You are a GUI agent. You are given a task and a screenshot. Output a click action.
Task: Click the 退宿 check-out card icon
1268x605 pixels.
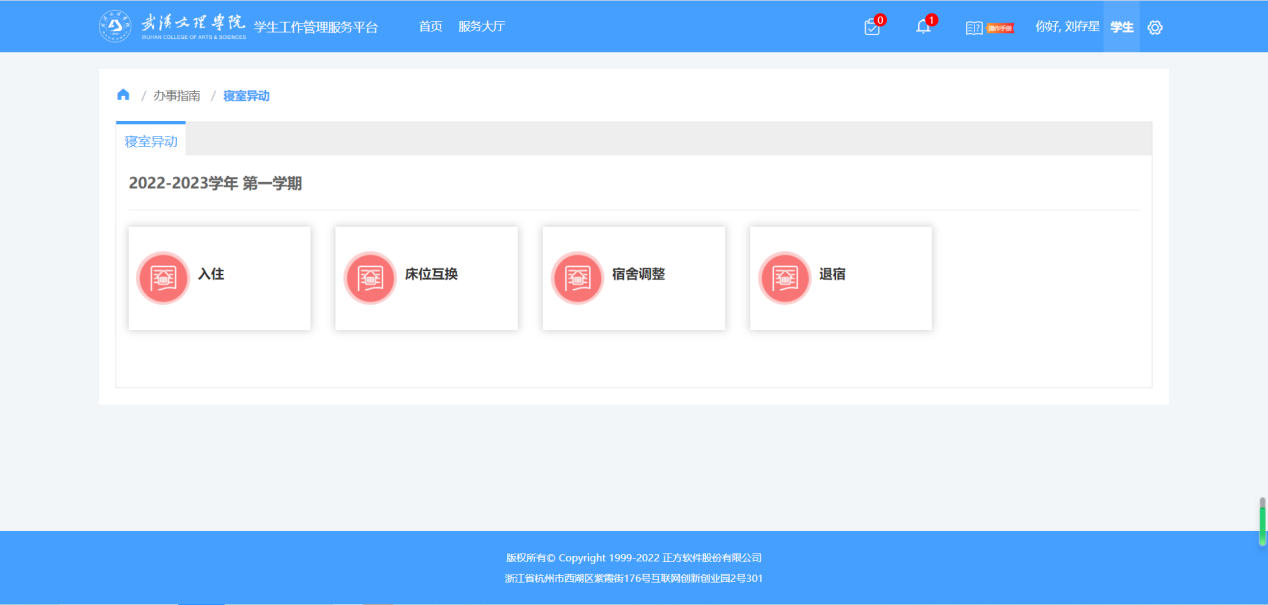pos(784,278)
